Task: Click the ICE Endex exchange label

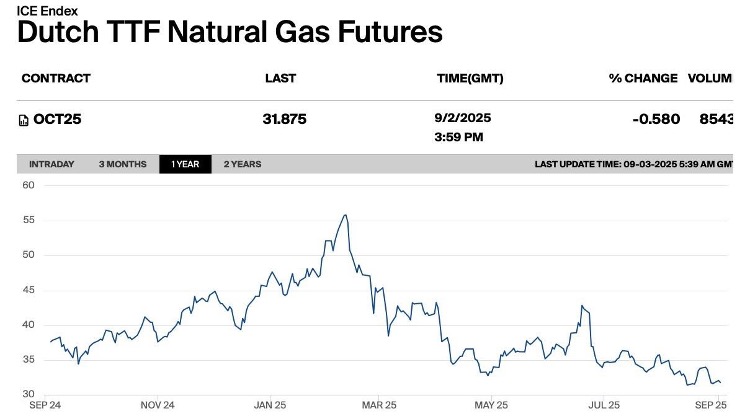Action: click(47, 11)
